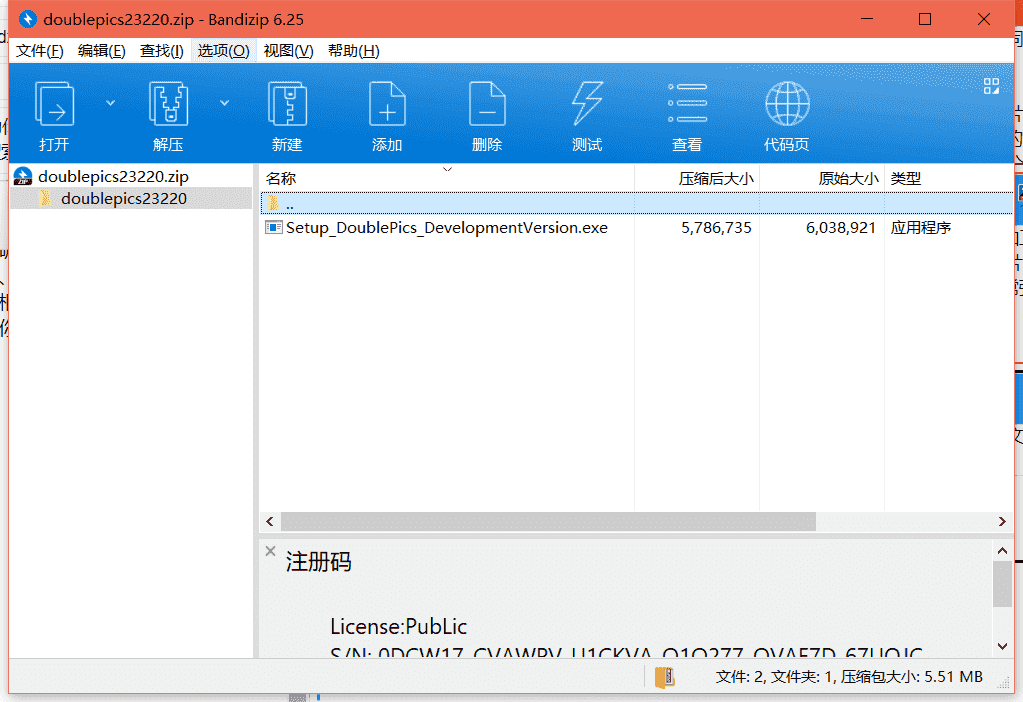Click the status bar file count text

[849, 677]
